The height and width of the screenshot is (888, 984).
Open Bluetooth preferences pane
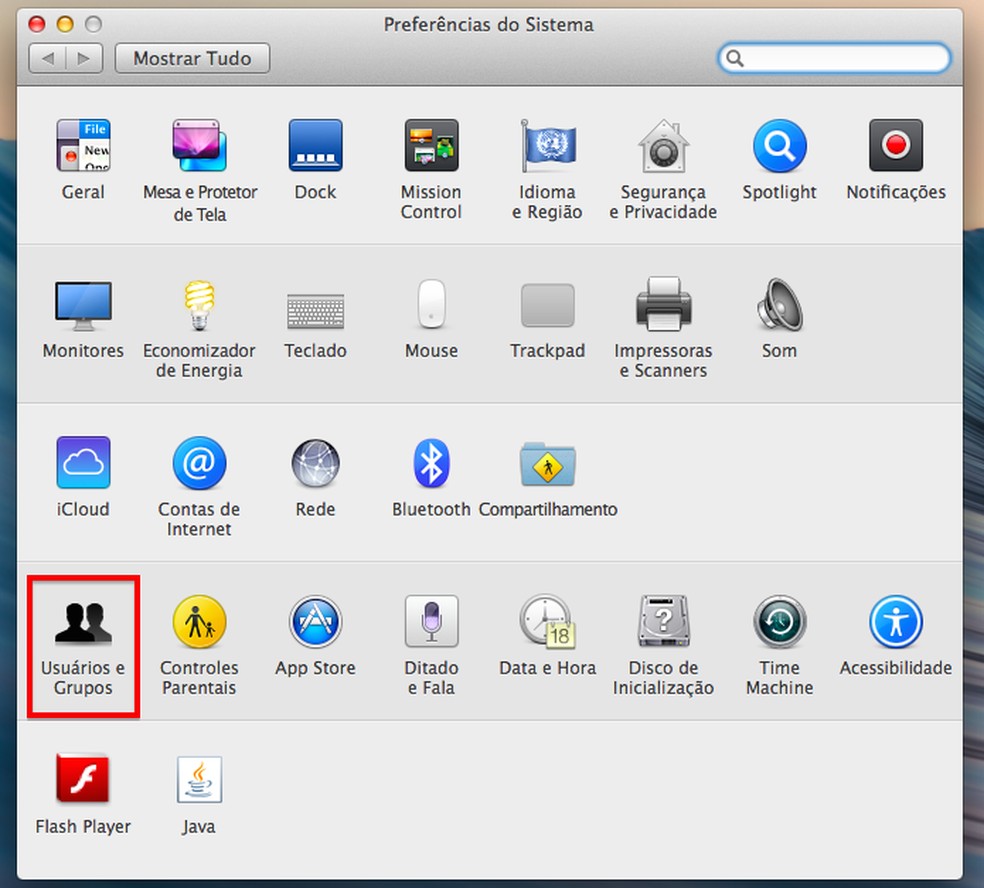click(432, 463)
